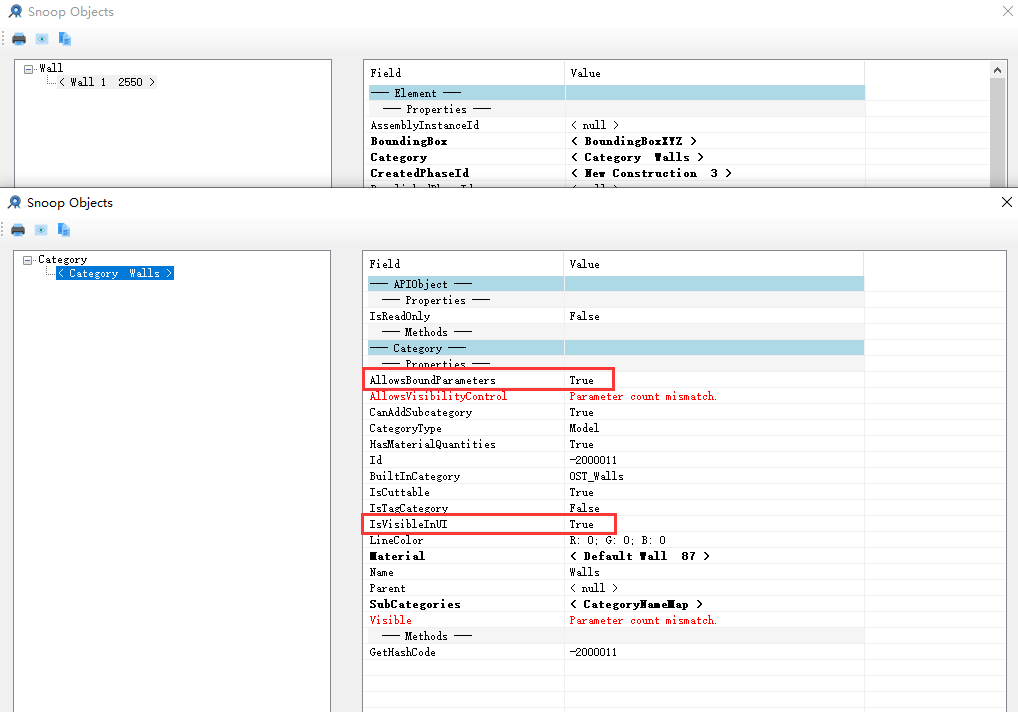Select the GetHashCode method row
Screen dimensions: 1018x712
pos(615,652)
